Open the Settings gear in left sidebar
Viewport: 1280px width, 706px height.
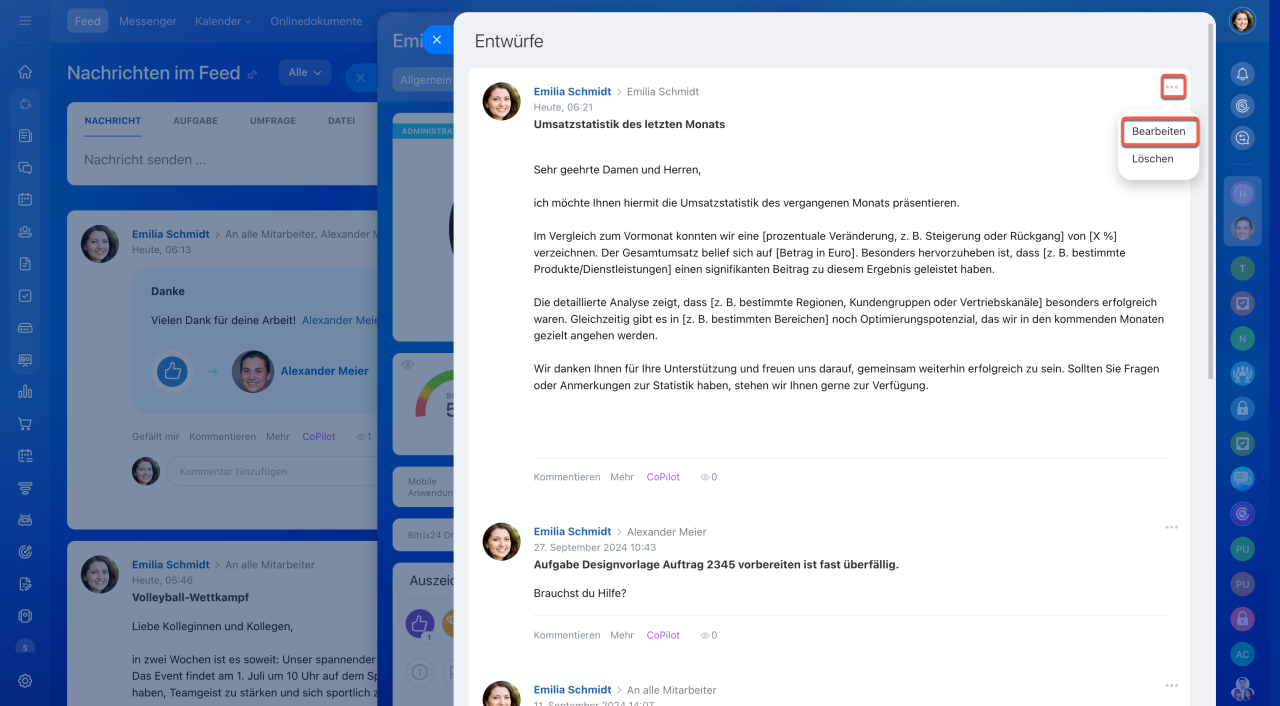coord(25,681)
